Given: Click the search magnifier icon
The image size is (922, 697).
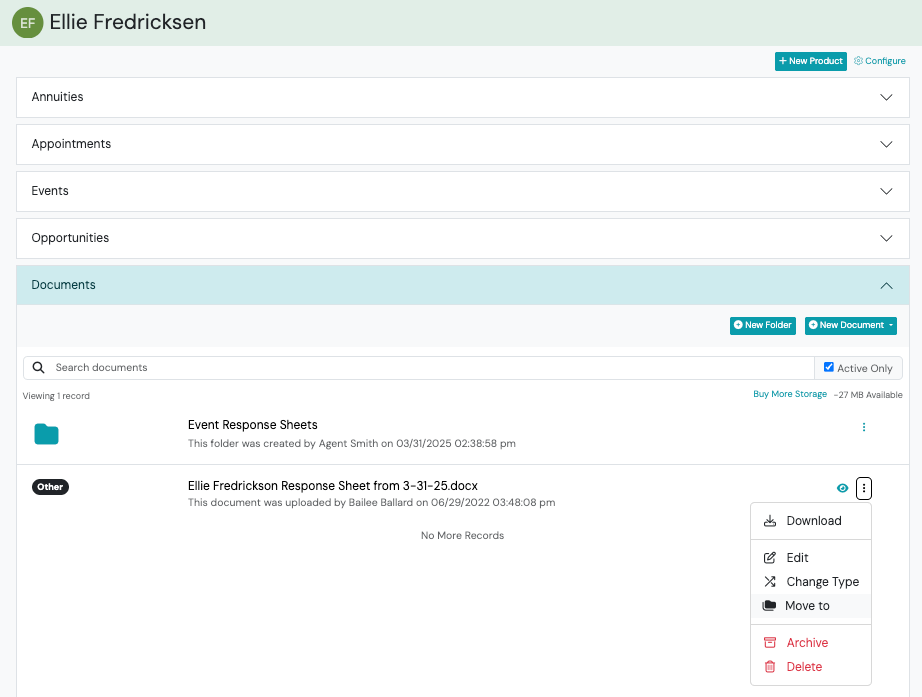Looking at the screenshot, I should (x=39, y=368).
